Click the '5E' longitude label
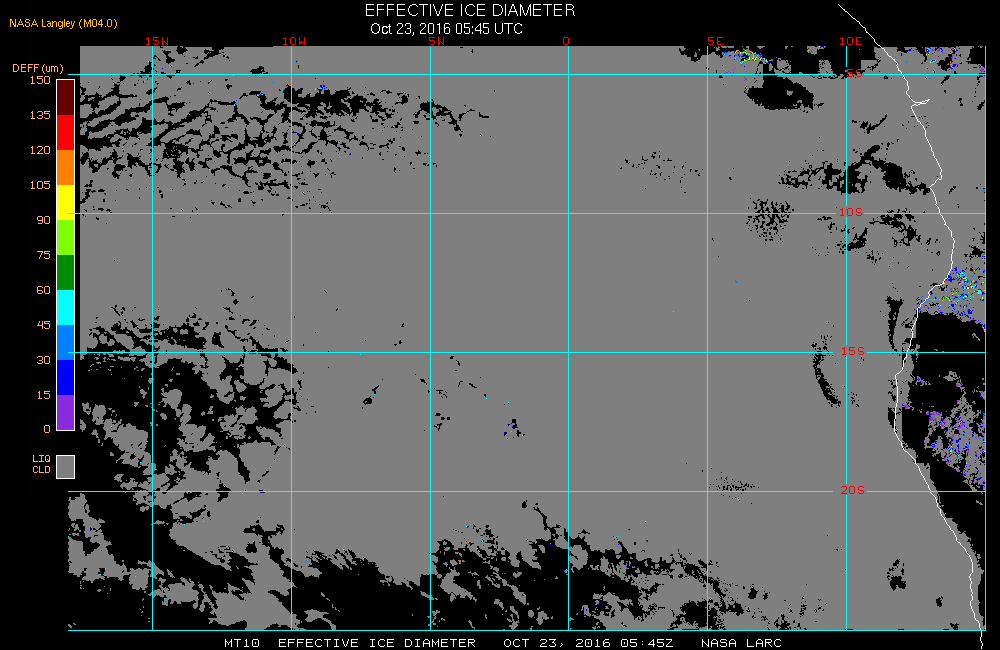Viewport: 1000px width, 650px height. [x=715, y=41]
